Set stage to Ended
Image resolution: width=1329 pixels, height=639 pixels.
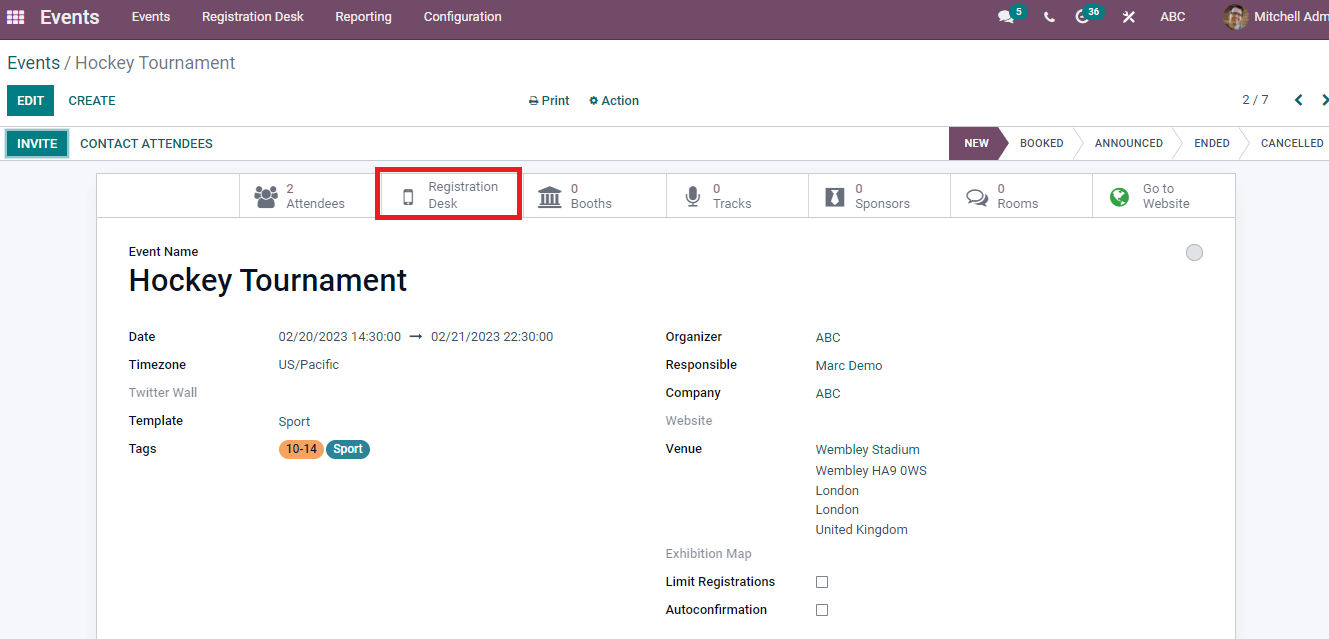1211,143
